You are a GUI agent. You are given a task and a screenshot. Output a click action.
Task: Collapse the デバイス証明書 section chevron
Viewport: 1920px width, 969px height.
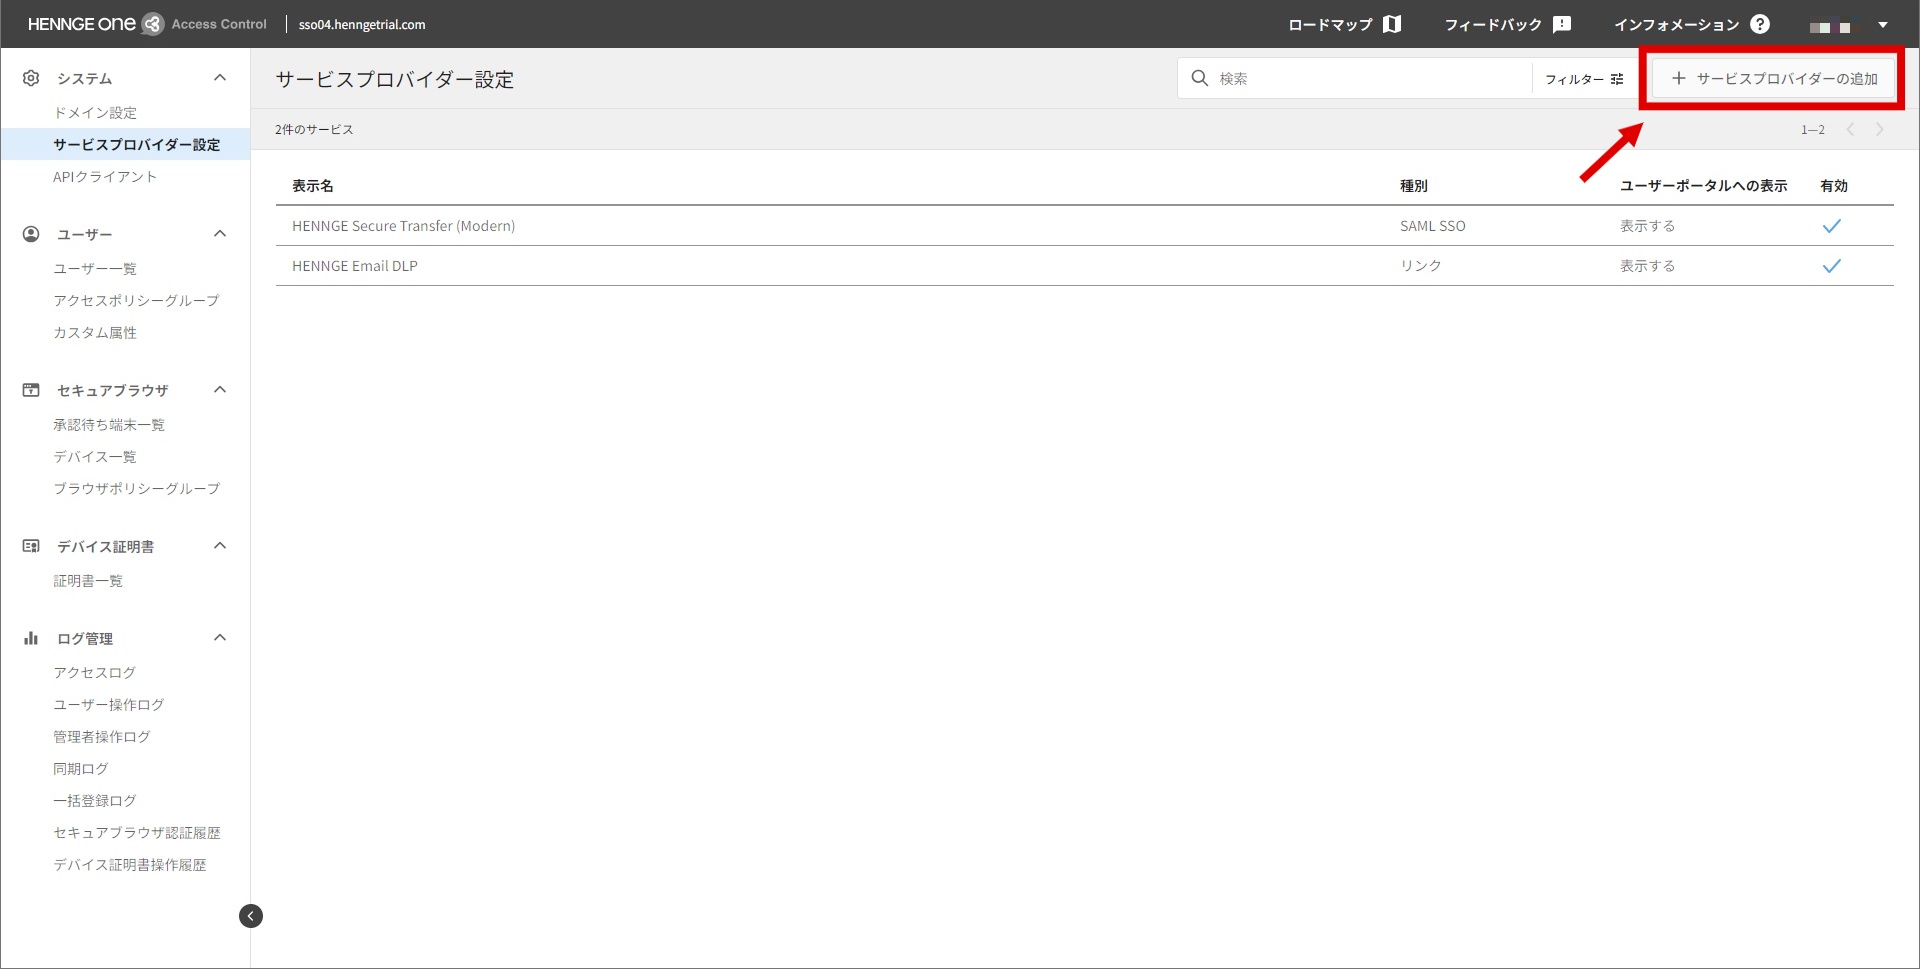point(220,546)
